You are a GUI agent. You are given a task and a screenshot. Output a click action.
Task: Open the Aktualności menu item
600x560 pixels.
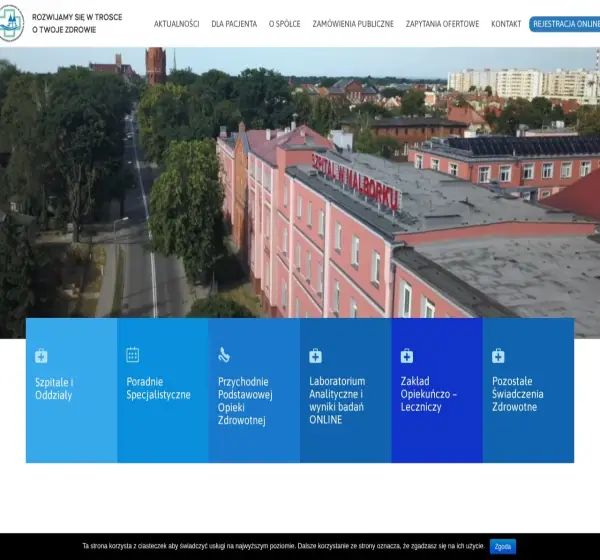176,24
